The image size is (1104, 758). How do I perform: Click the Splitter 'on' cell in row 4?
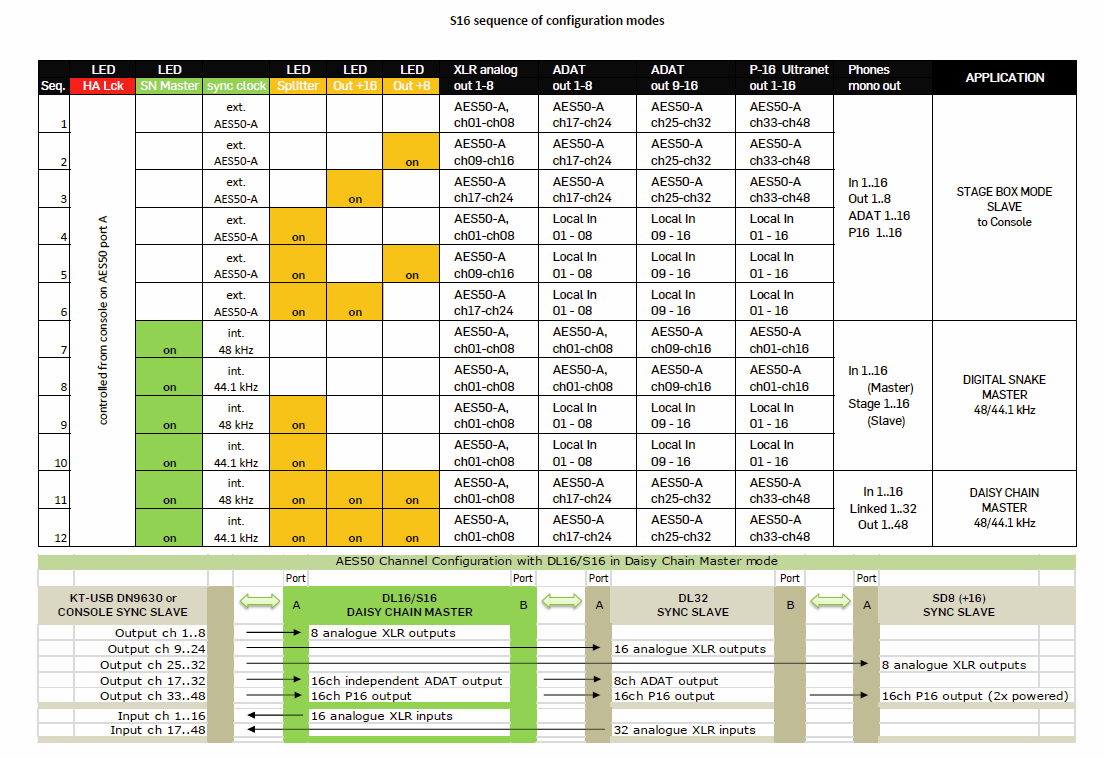point(299,227)
